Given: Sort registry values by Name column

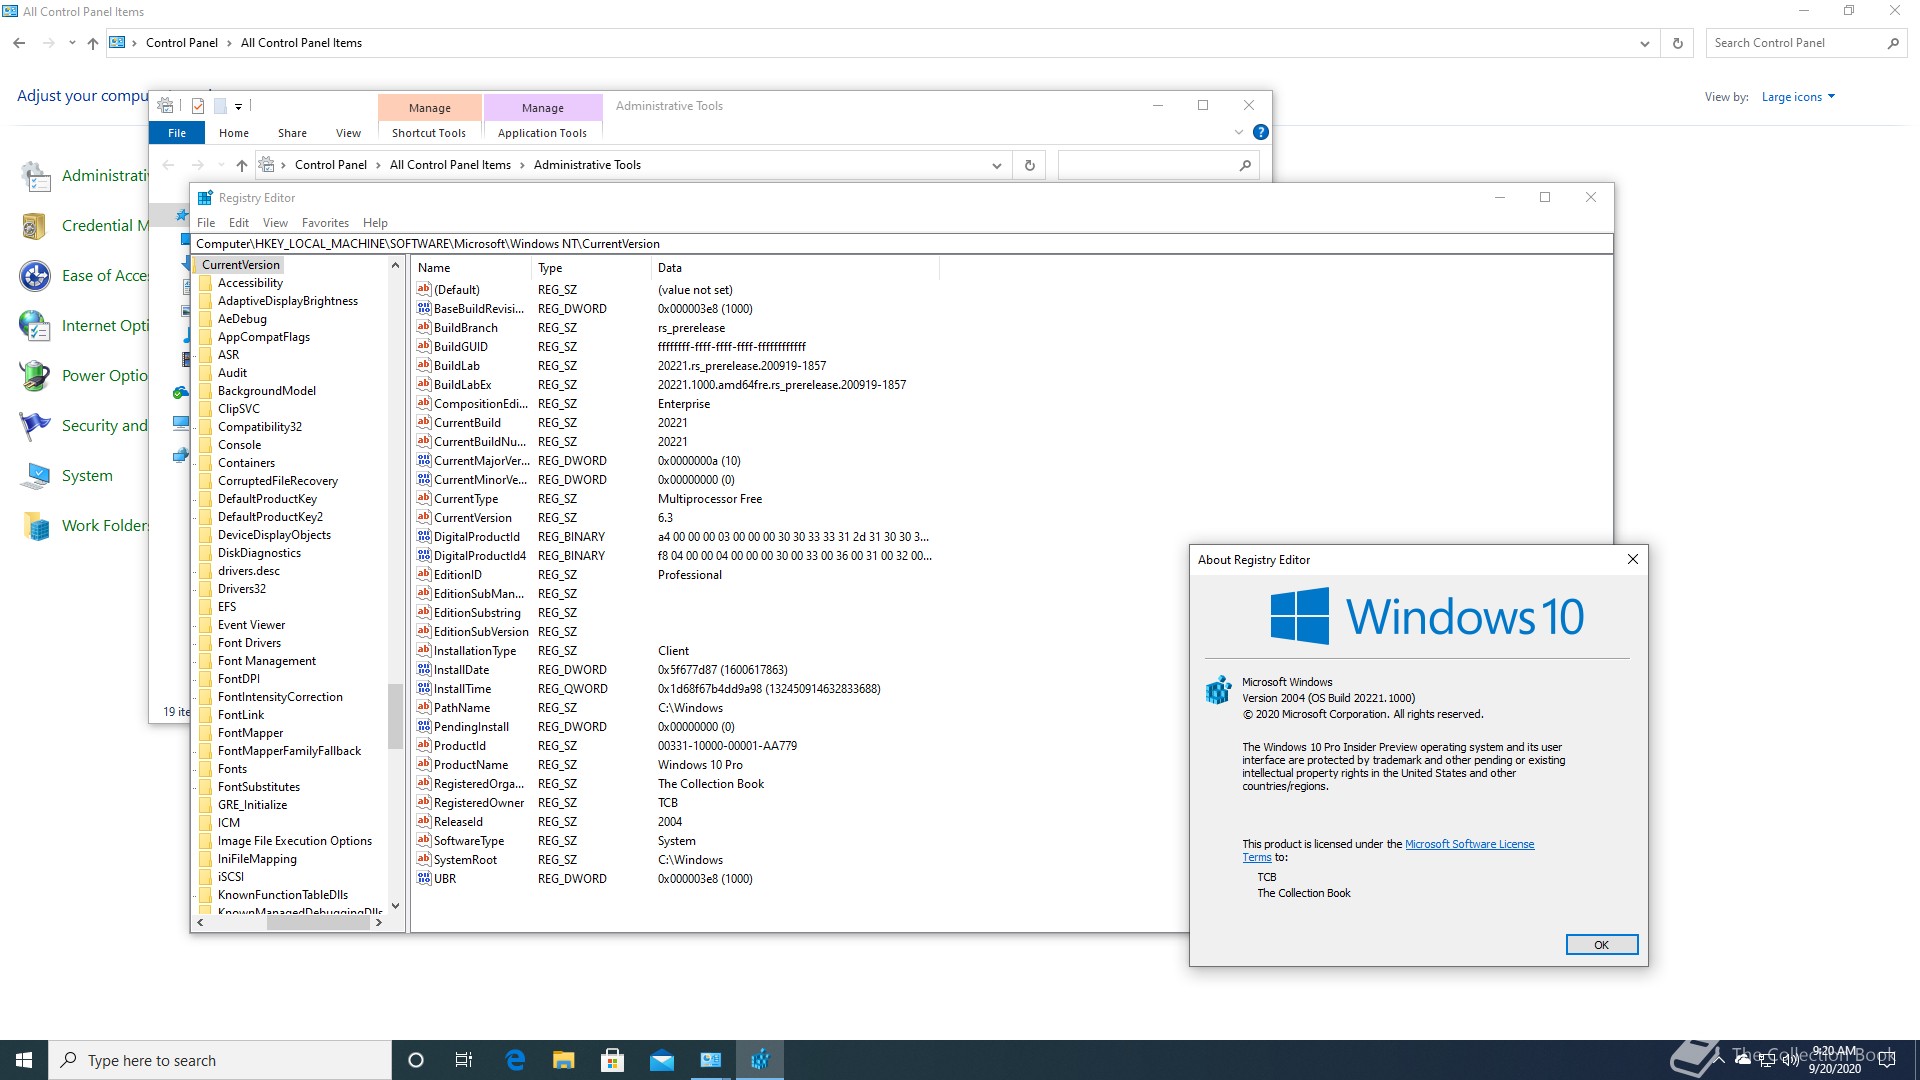Looking at the screenshot, I should (x=471, y=268).
